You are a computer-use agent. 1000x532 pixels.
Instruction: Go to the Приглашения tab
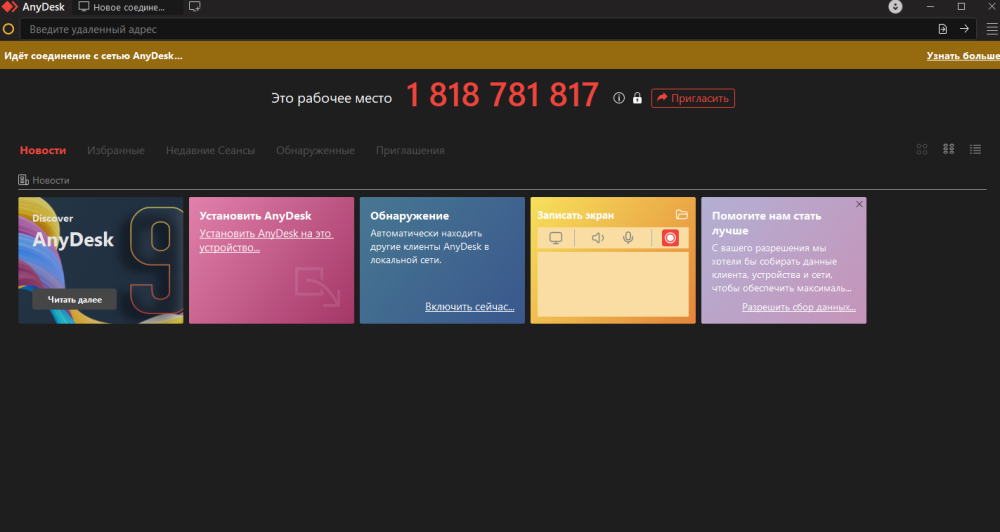[x=410, y=151]
